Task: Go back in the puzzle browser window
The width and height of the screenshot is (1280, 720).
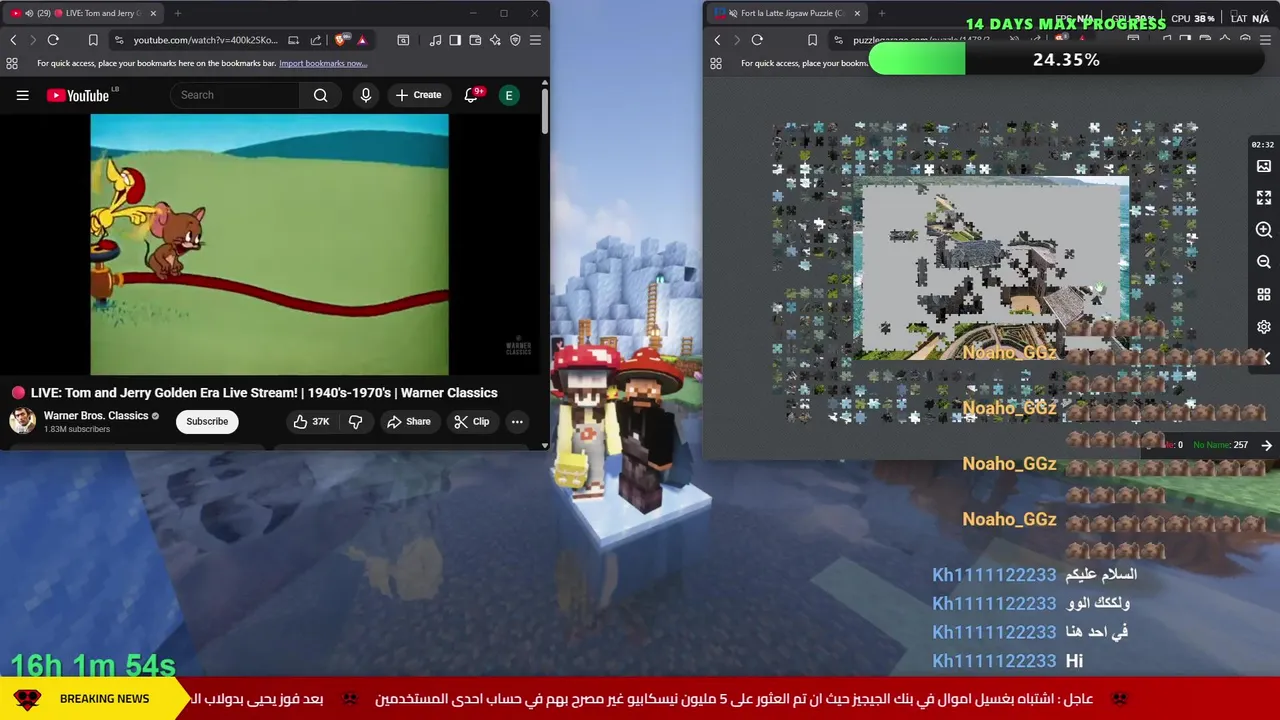Action: tap(717, 40)
